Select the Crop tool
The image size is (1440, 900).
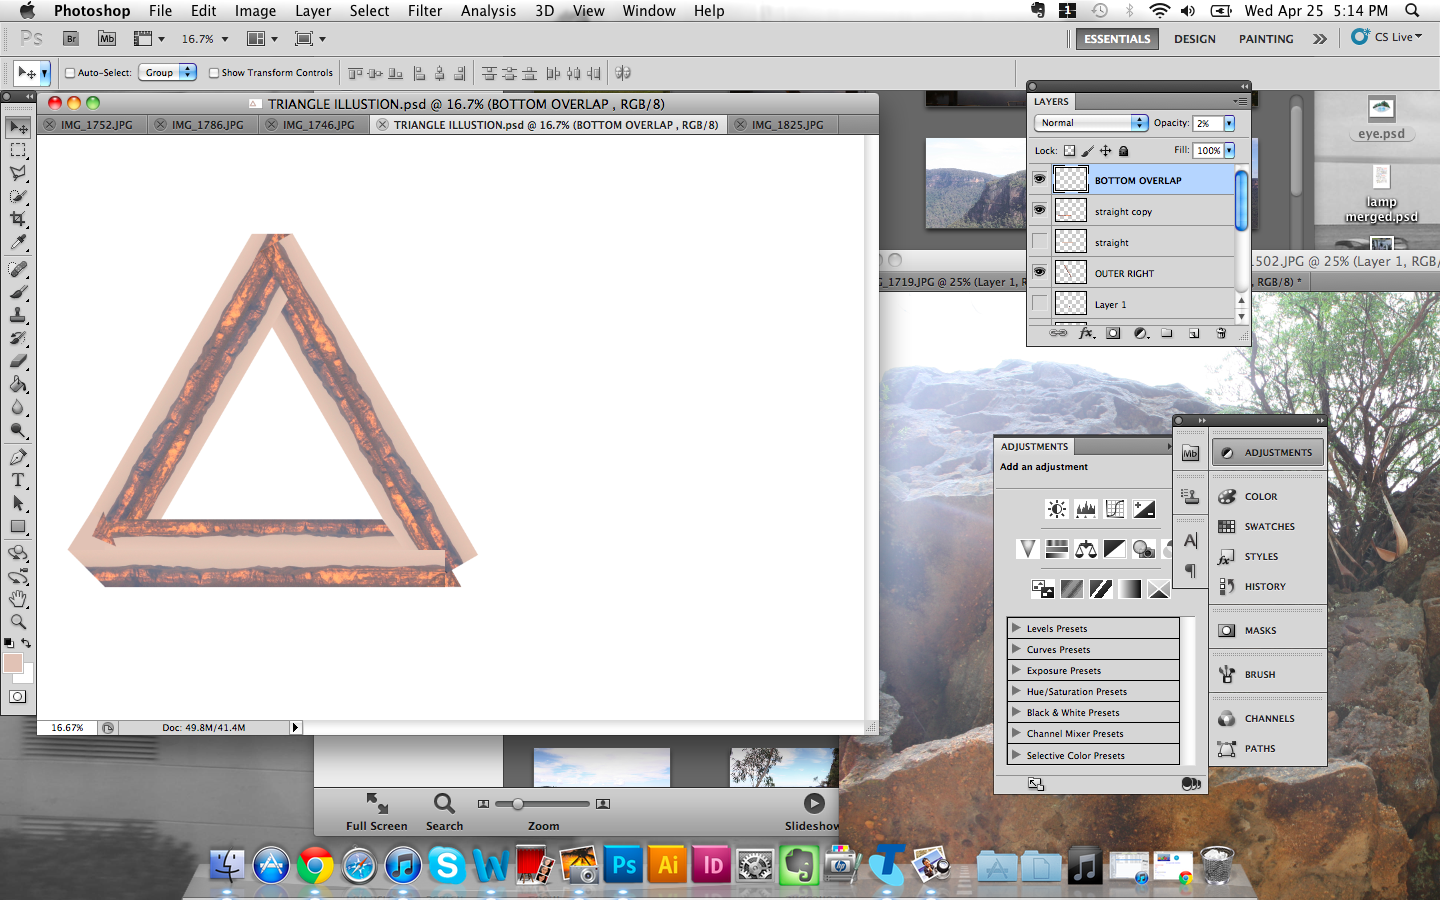click(x=18, y=219)
